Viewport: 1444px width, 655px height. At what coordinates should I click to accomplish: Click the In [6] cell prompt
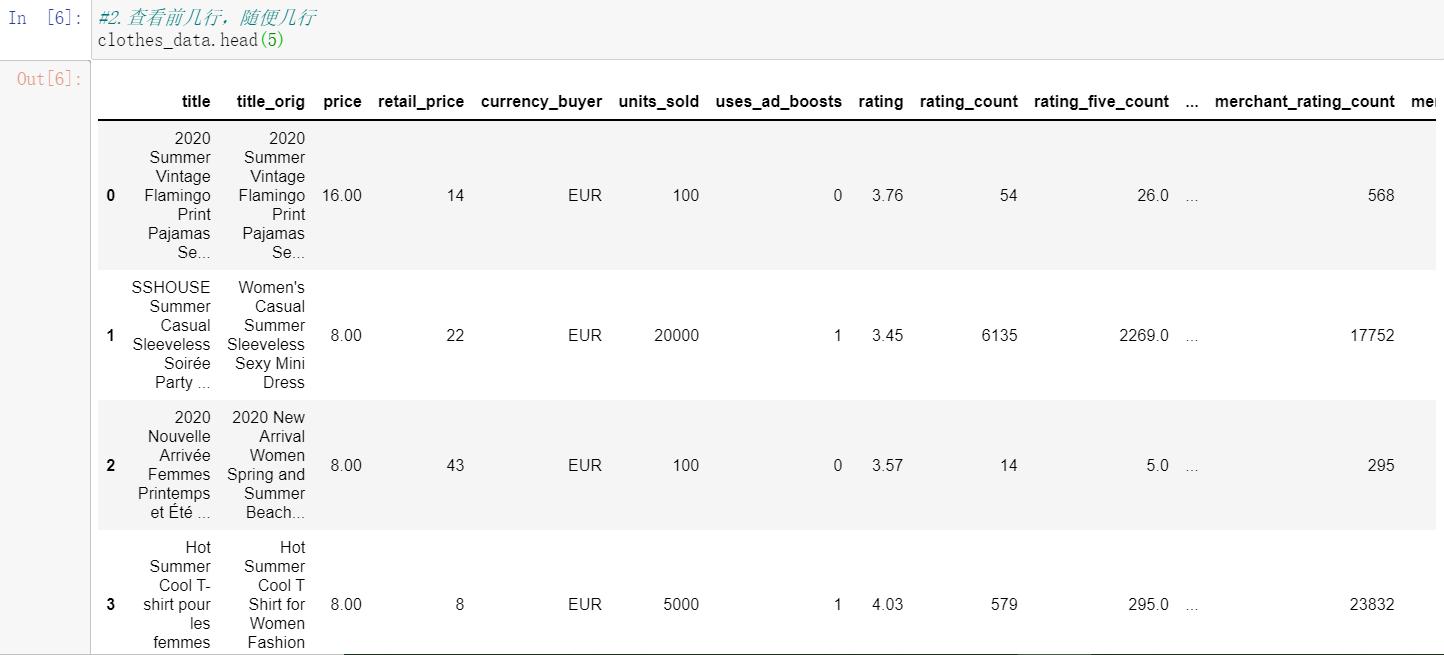[x=45, y=19]
